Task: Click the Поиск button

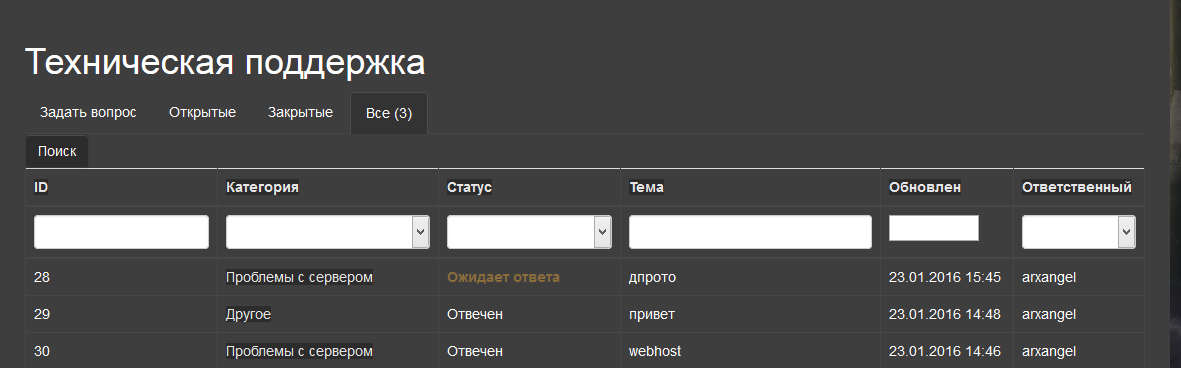Action: (57, 151)
